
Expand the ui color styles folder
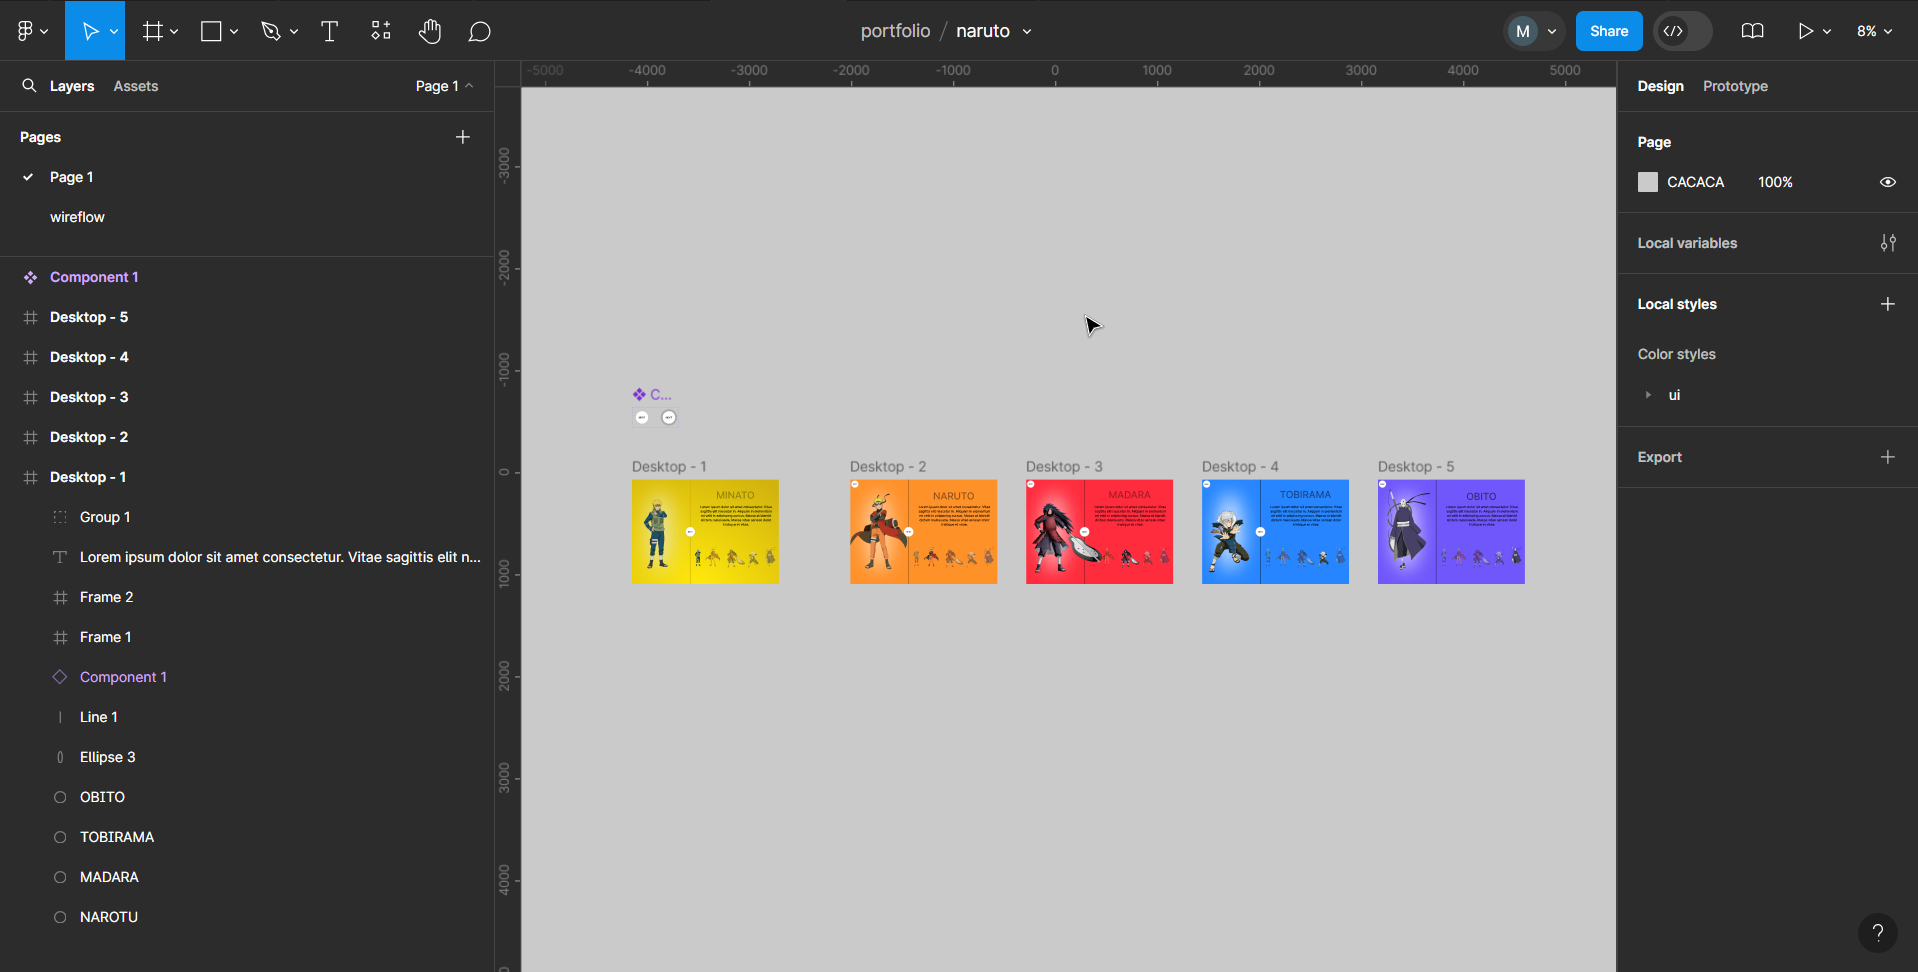point(1648,395)
